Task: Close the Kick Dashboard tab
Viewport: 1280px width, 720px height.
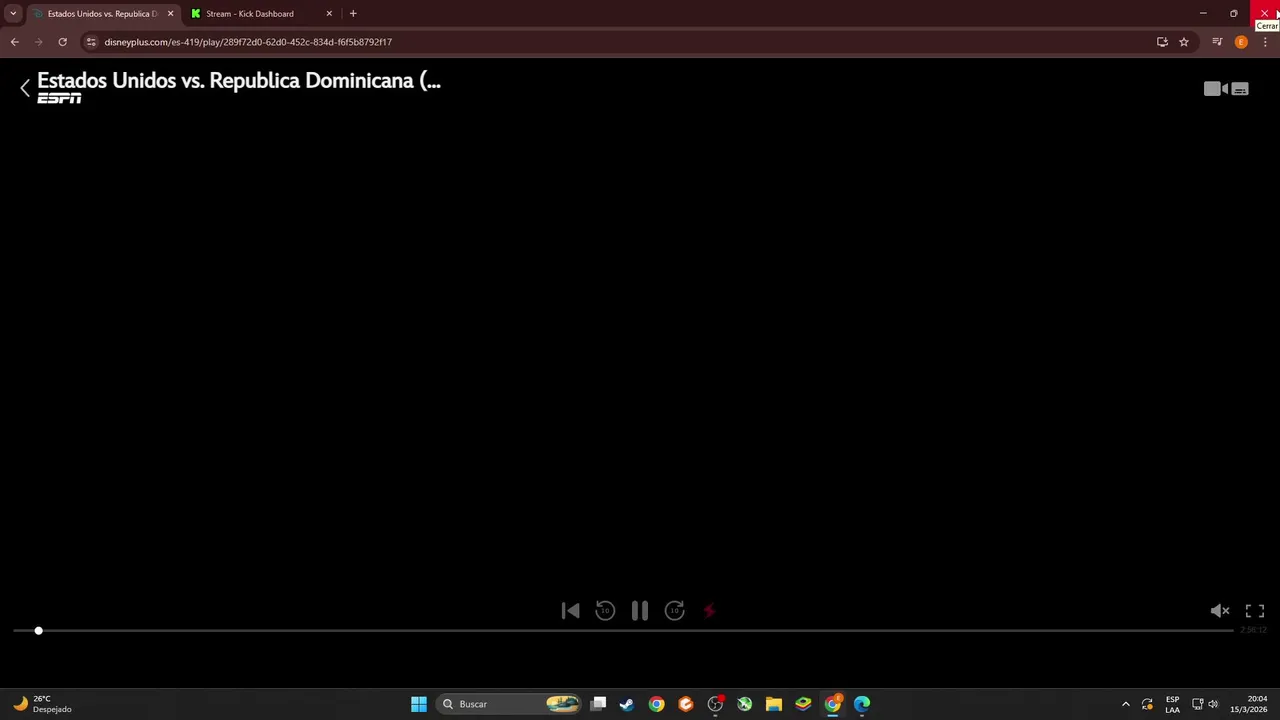Action: point(329,14)
